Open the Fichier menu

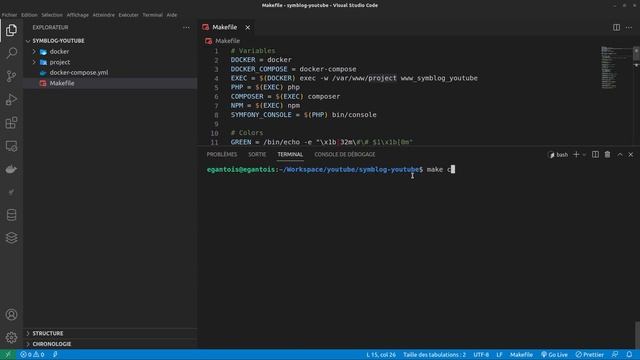pyautogui.click(x=9, y=15)
